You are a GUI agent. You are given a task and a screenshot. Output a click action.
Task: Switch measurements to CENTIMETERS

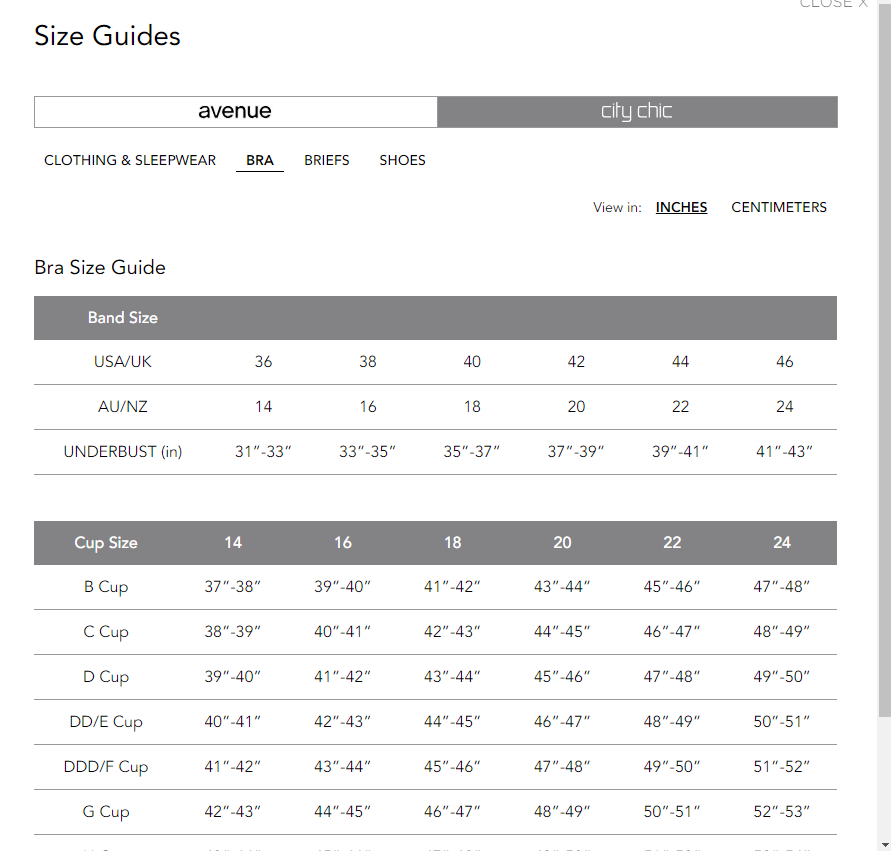[778, 207]
